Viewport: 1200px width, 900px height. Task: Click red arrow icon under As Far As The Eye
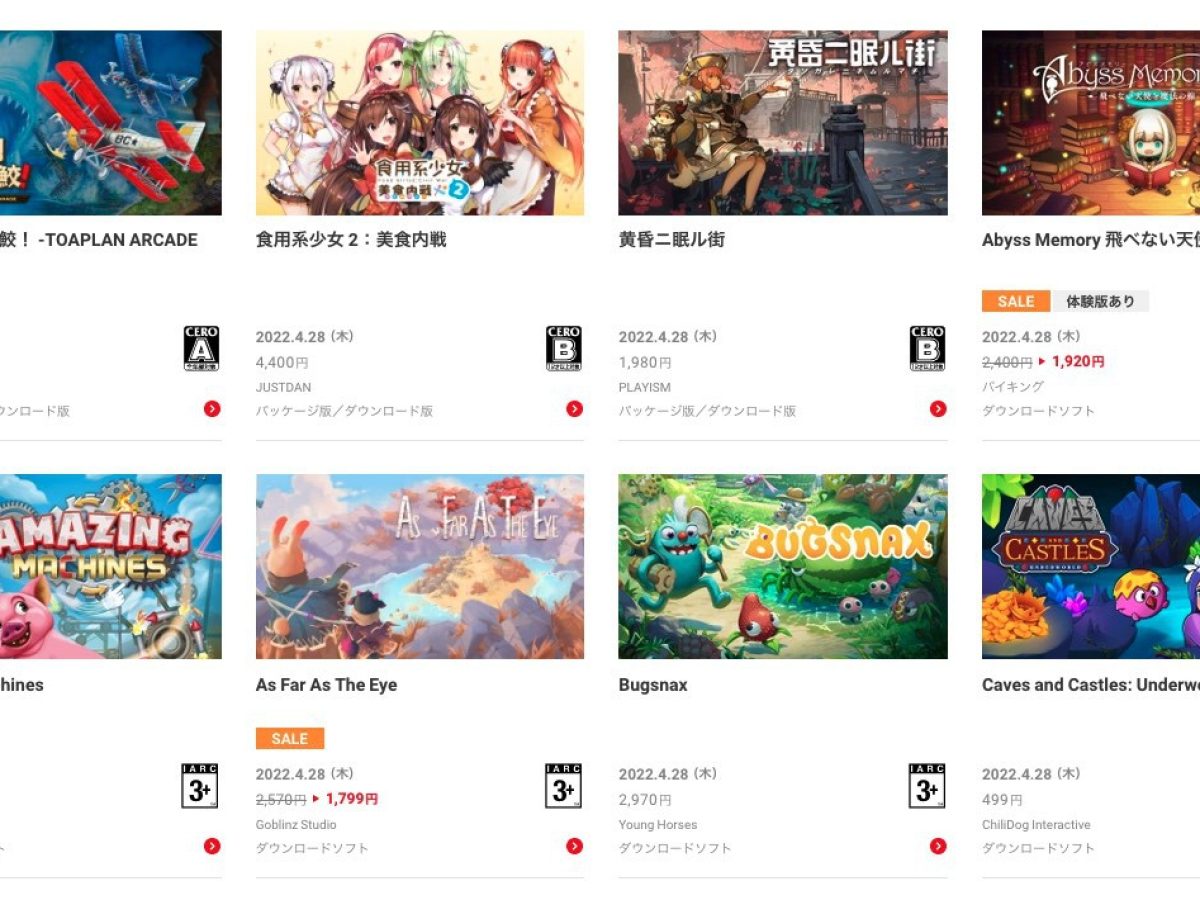tap(574, 846)
